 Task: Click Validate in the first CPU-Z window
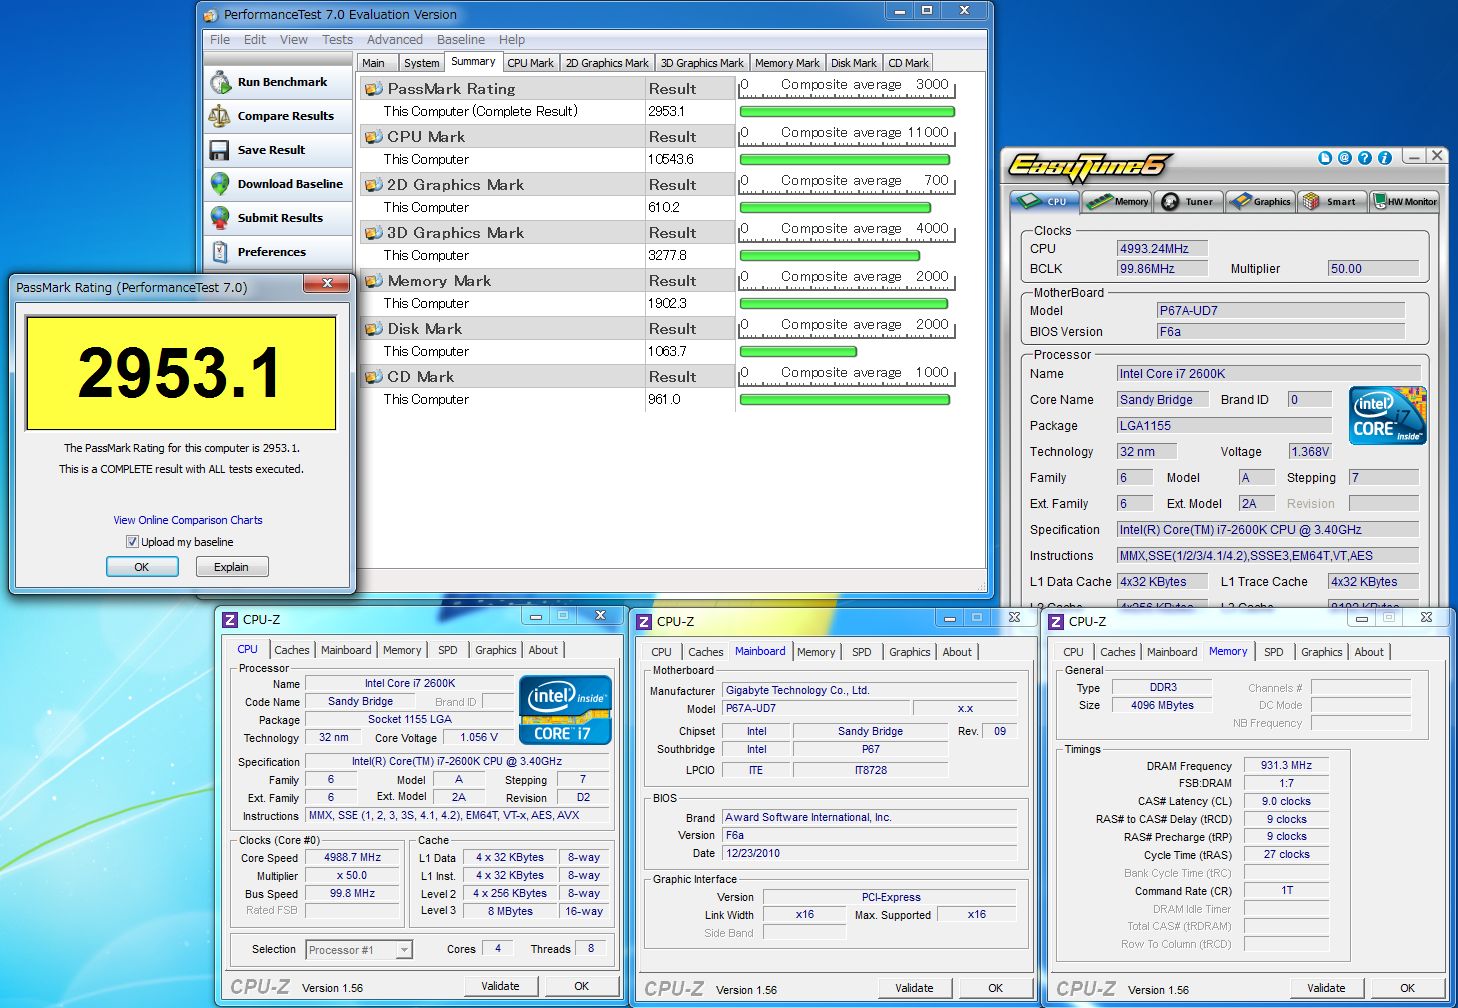pyautogui.click(x=500, y=986)
